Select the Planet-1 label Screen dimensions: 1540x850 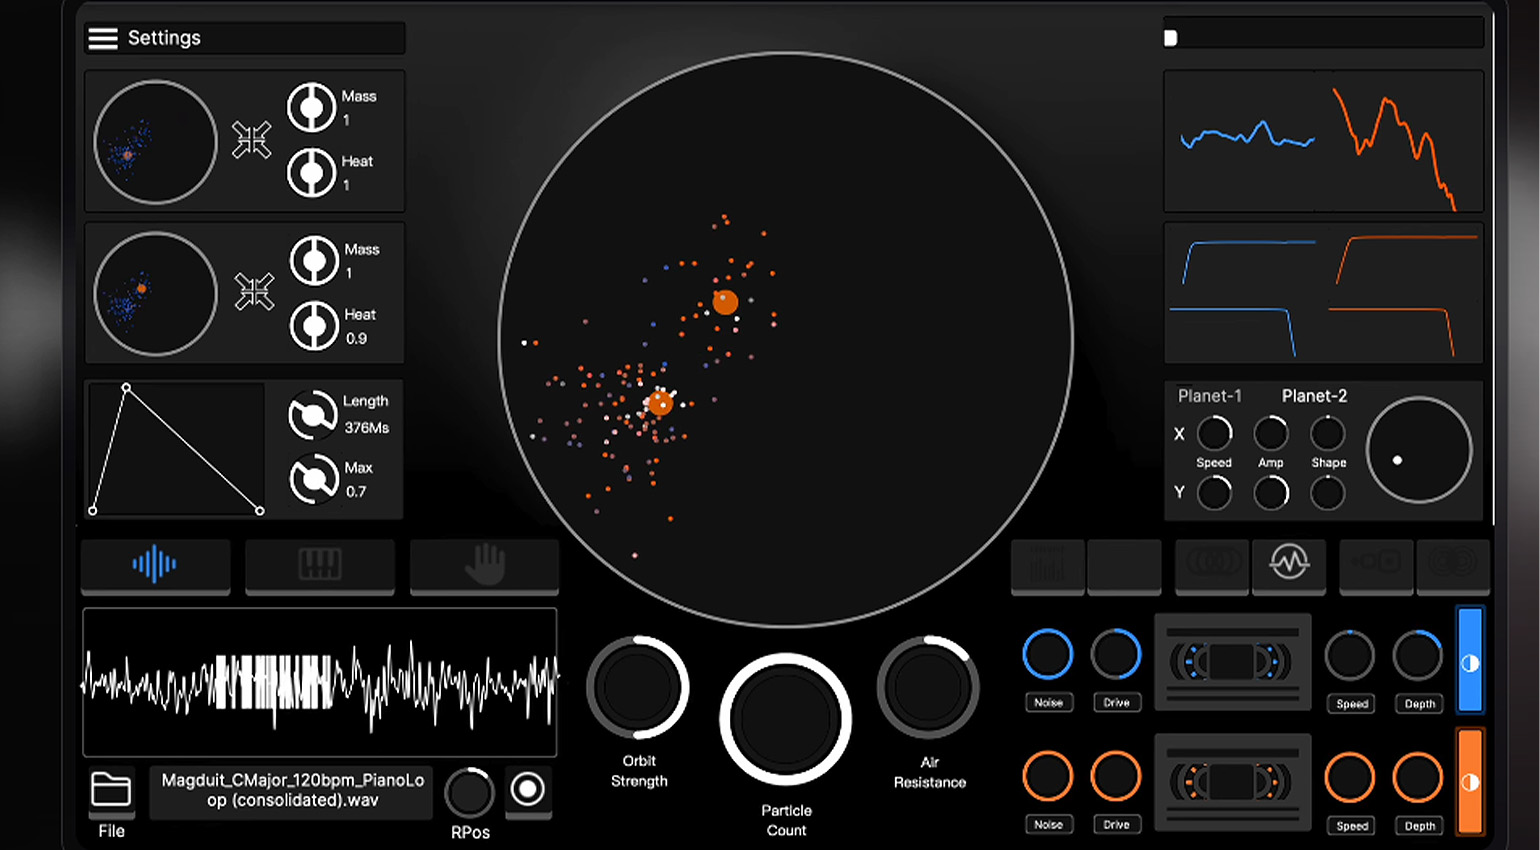click(1209, 396)
